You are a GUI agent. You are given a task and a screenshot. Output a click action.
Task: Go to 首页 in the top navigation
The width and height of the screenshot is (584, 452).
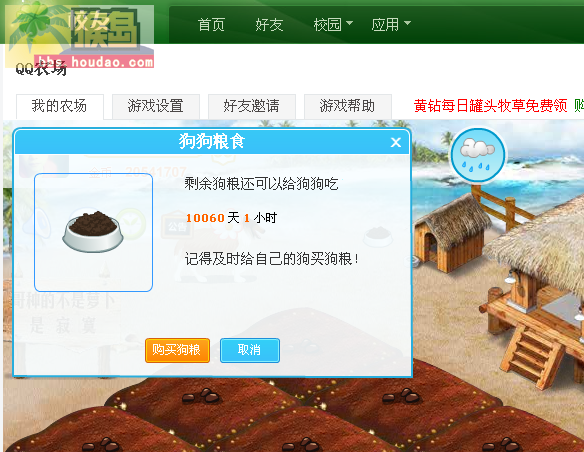click(x=211, y=25)
